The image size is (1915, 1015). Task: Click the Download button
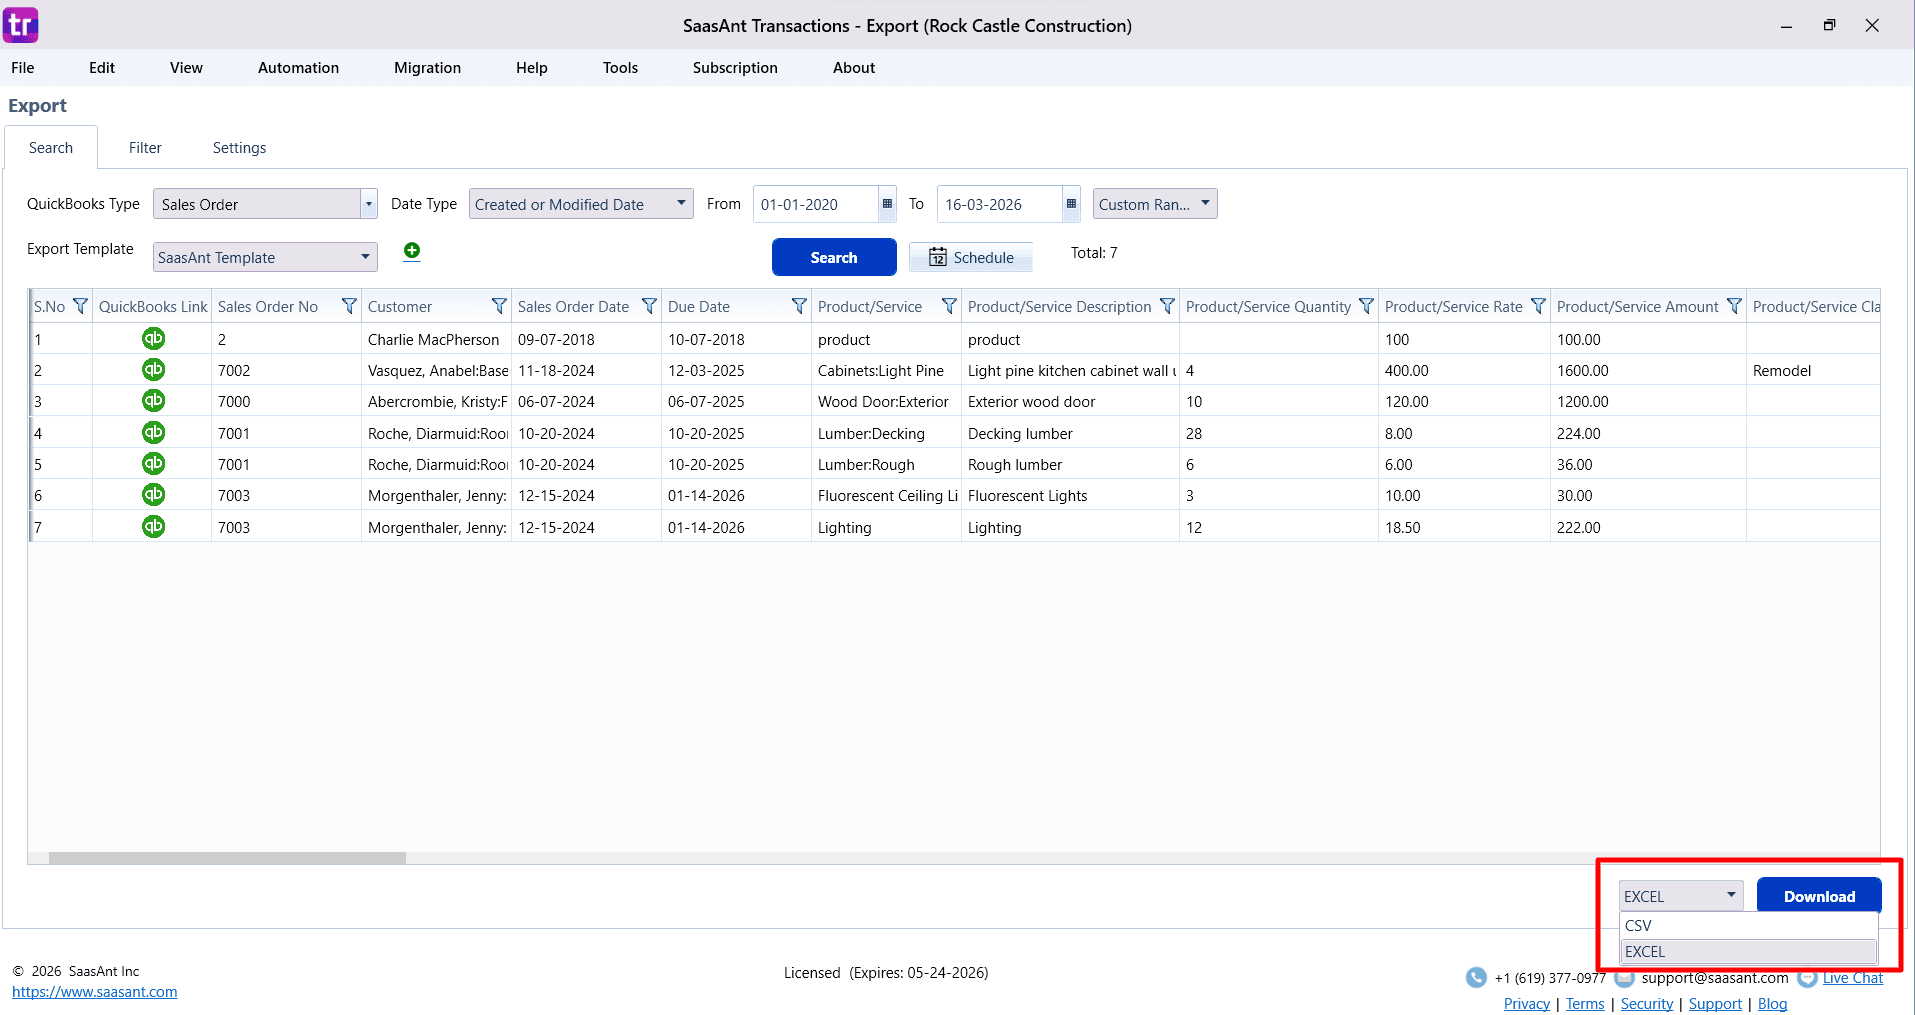(1819, 896)
